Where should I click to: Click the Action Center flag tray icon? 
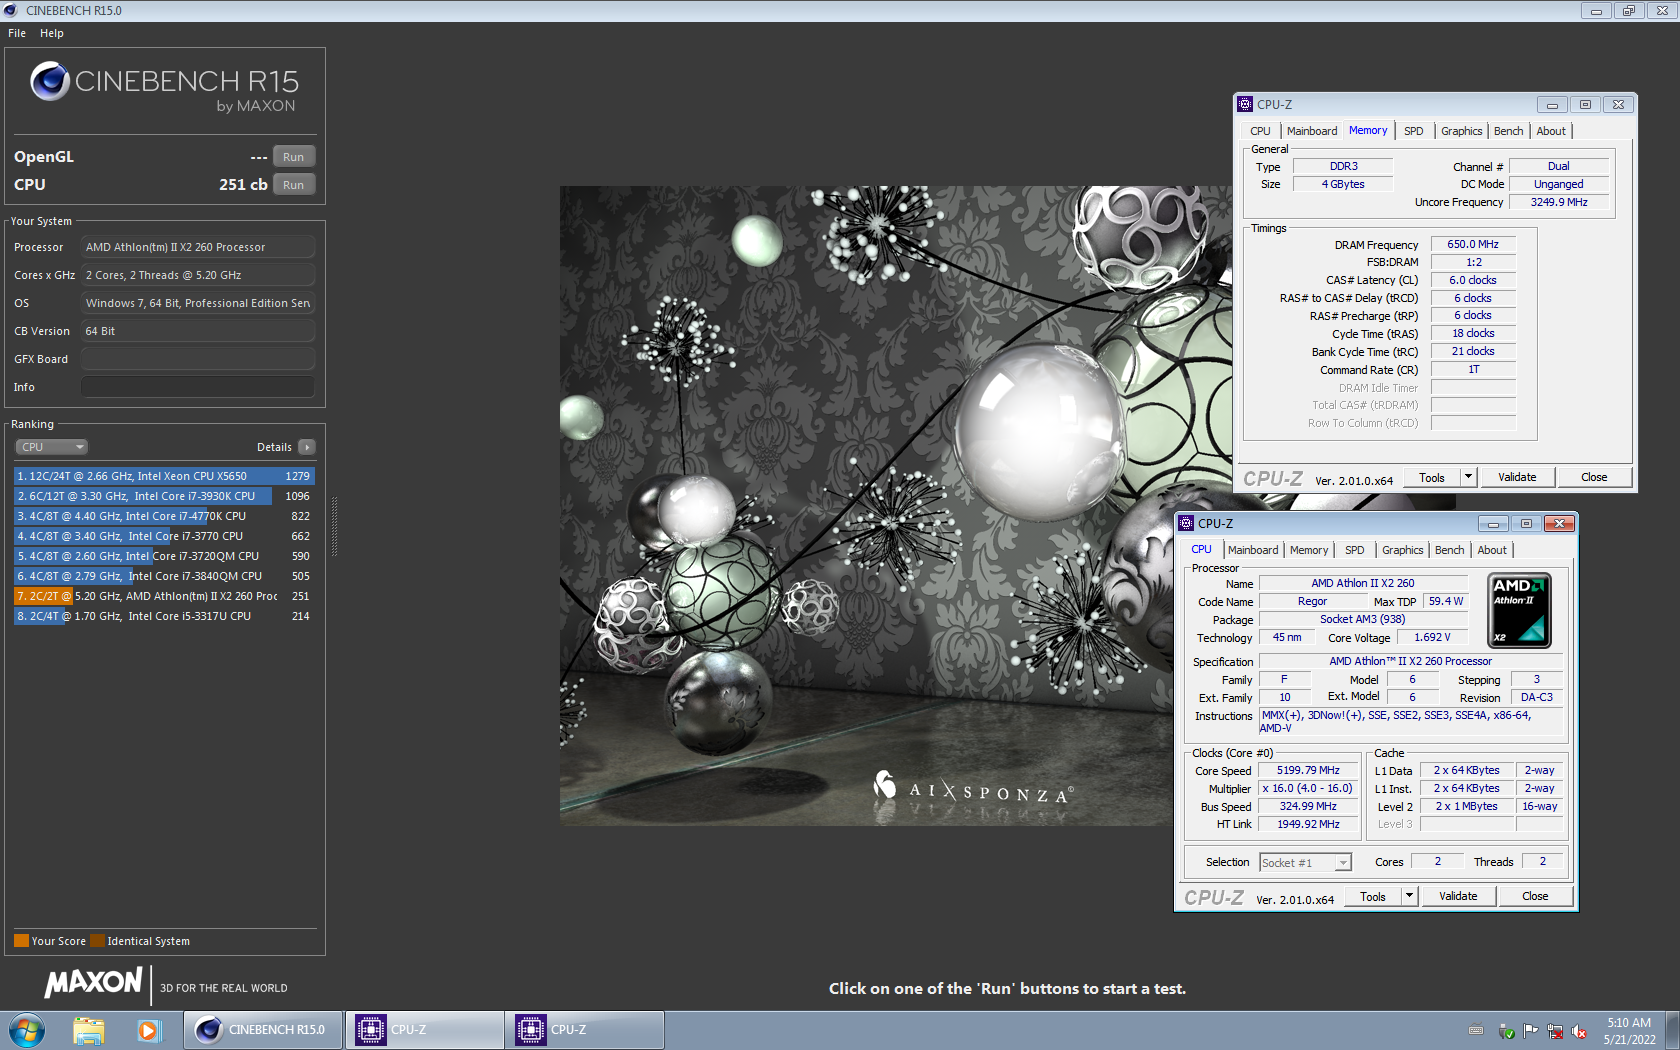coord(1531,1031)
